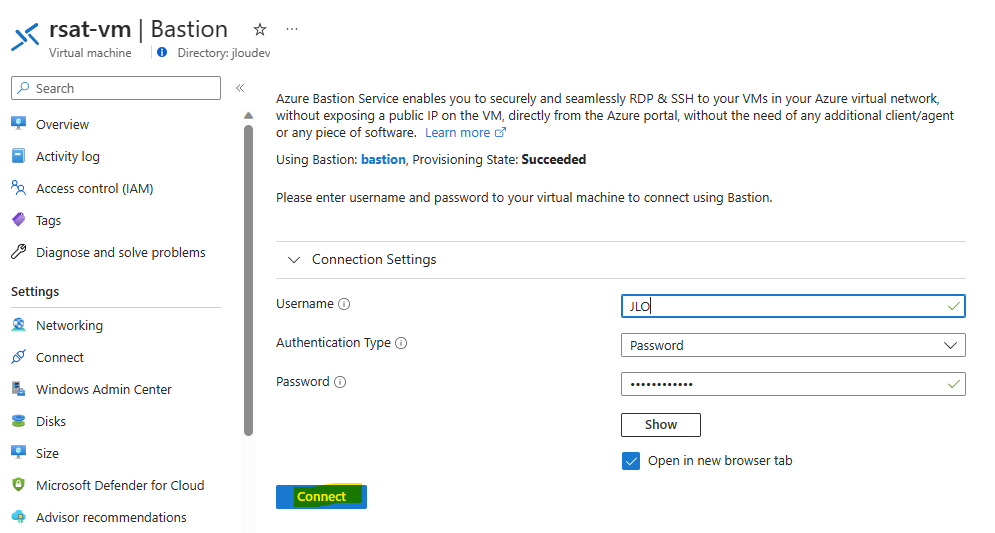Click the Size monitor icon

pos(19,452)
